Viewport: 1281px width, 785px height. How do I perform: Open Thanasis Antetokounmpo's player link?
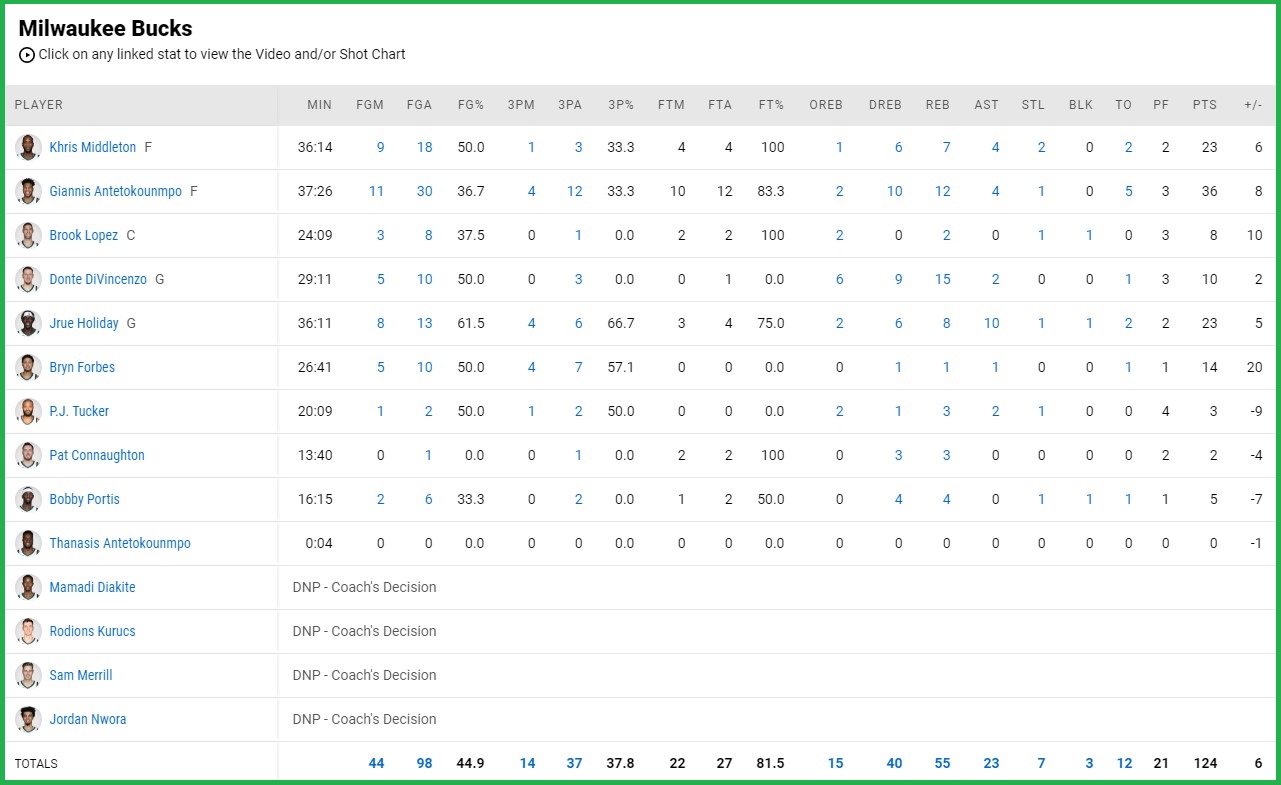120,543
